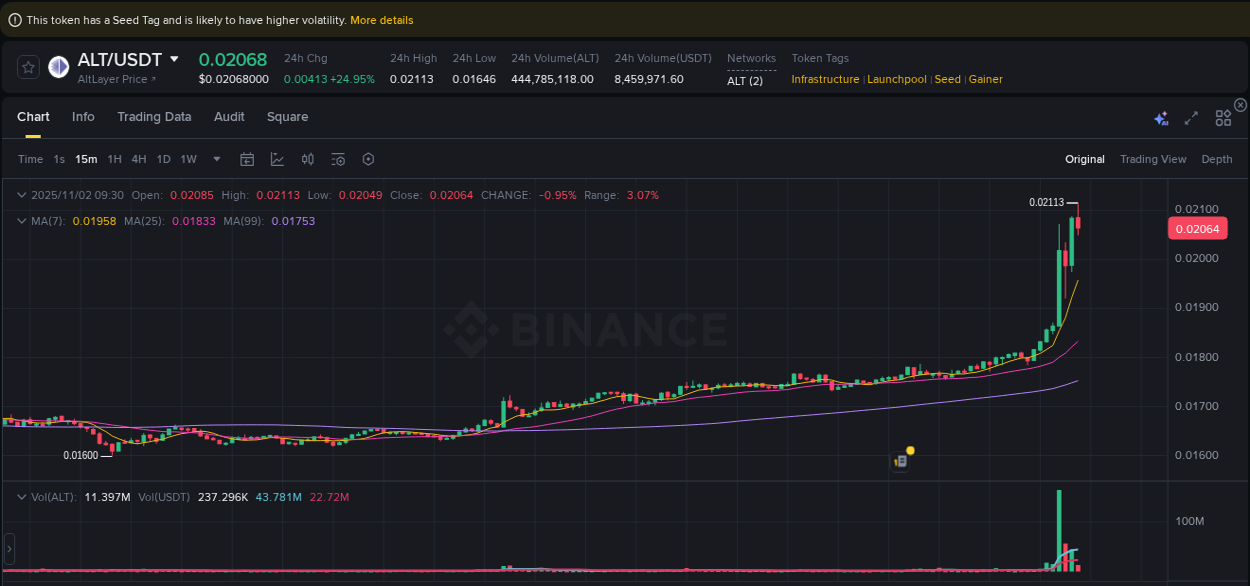Launch the AI assistant sparkle icon
The height and width of the screenshot is (586, 1250).
coord(1161,117)
